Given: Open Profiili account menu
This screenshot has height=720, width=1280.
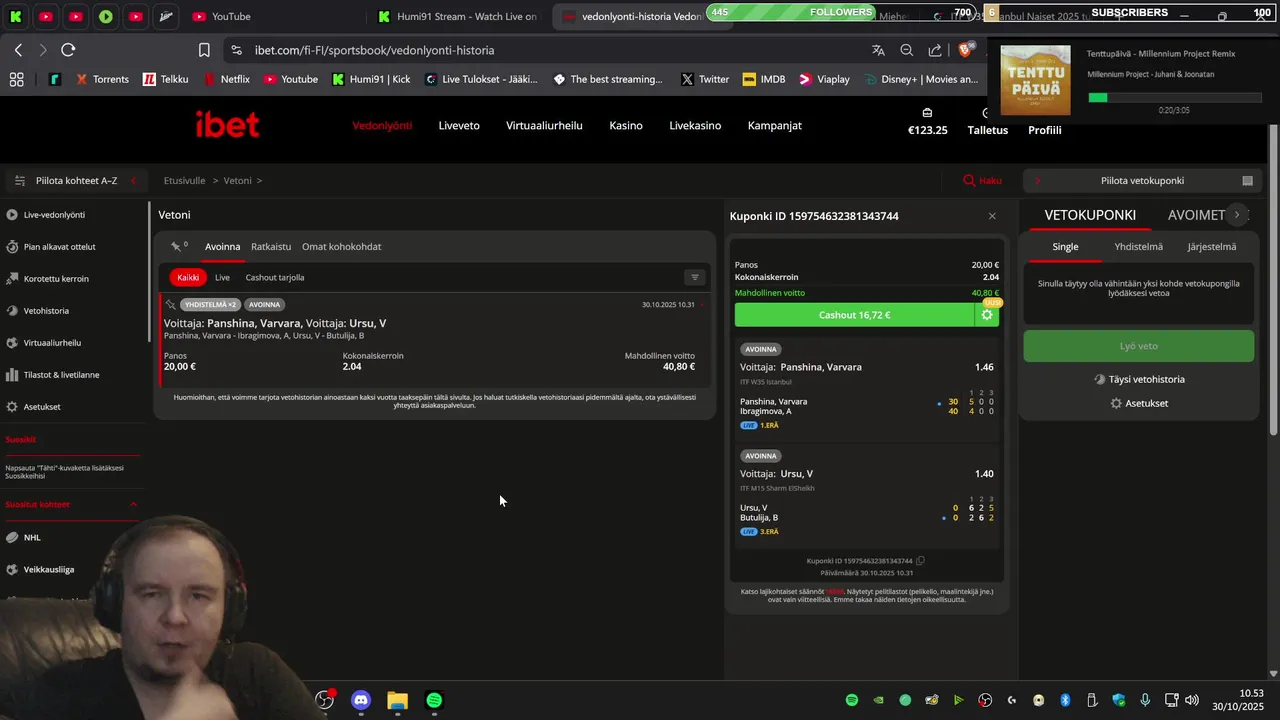Looking at the screenshot, I should [1045, 130].
